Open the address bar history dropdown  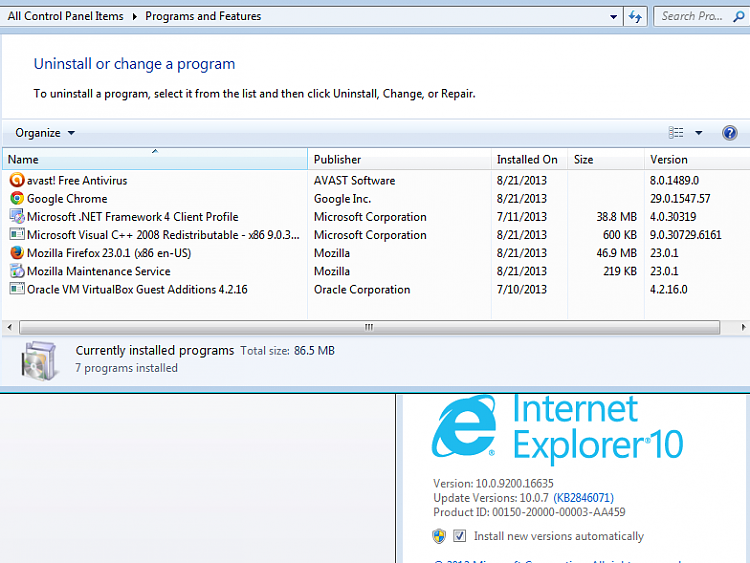[613, 17]
